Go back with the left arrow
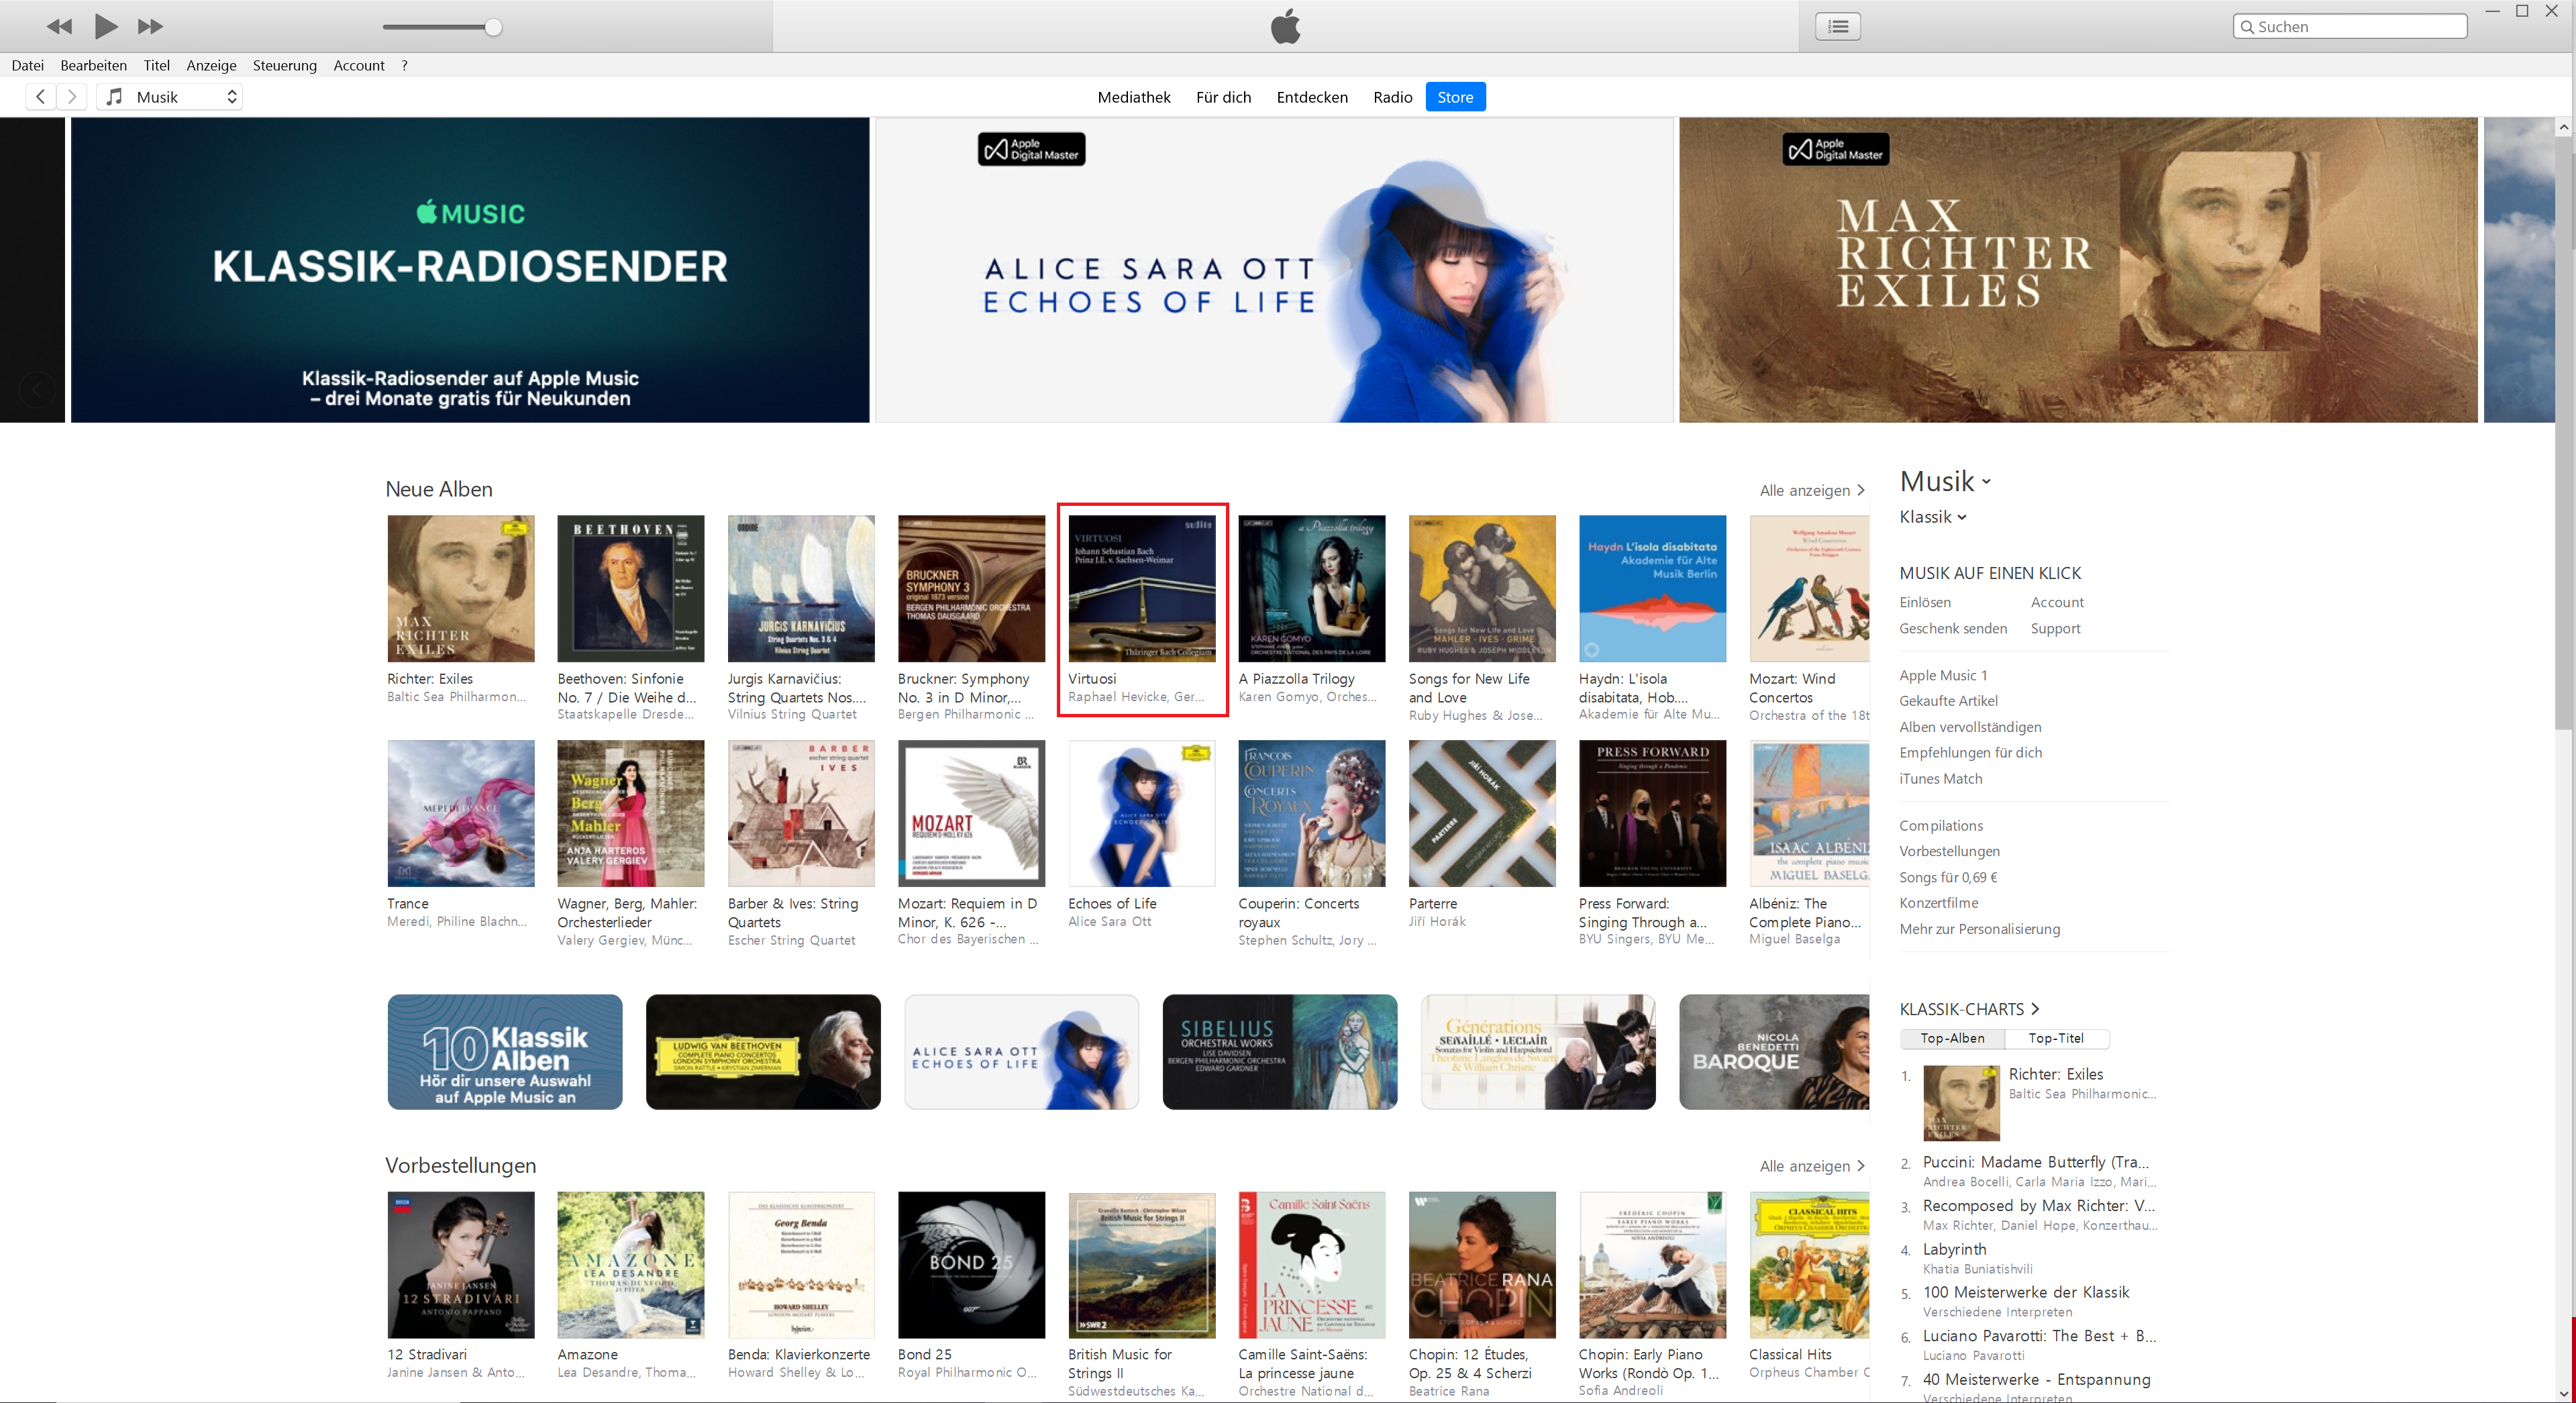 (40, 97)
